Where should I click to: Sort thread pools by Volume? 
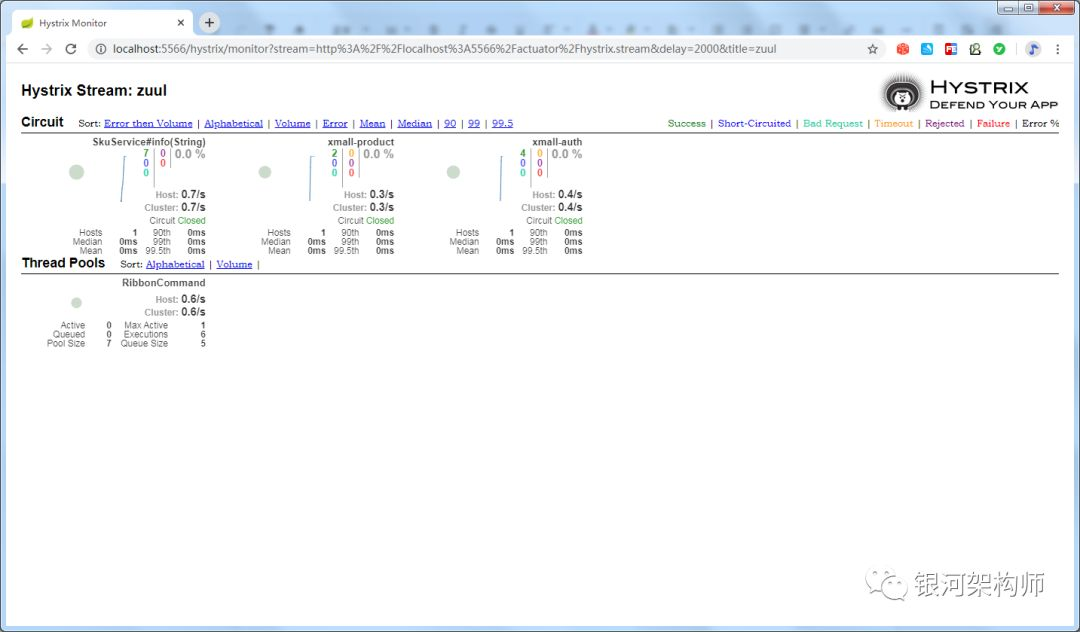[234, 264]
